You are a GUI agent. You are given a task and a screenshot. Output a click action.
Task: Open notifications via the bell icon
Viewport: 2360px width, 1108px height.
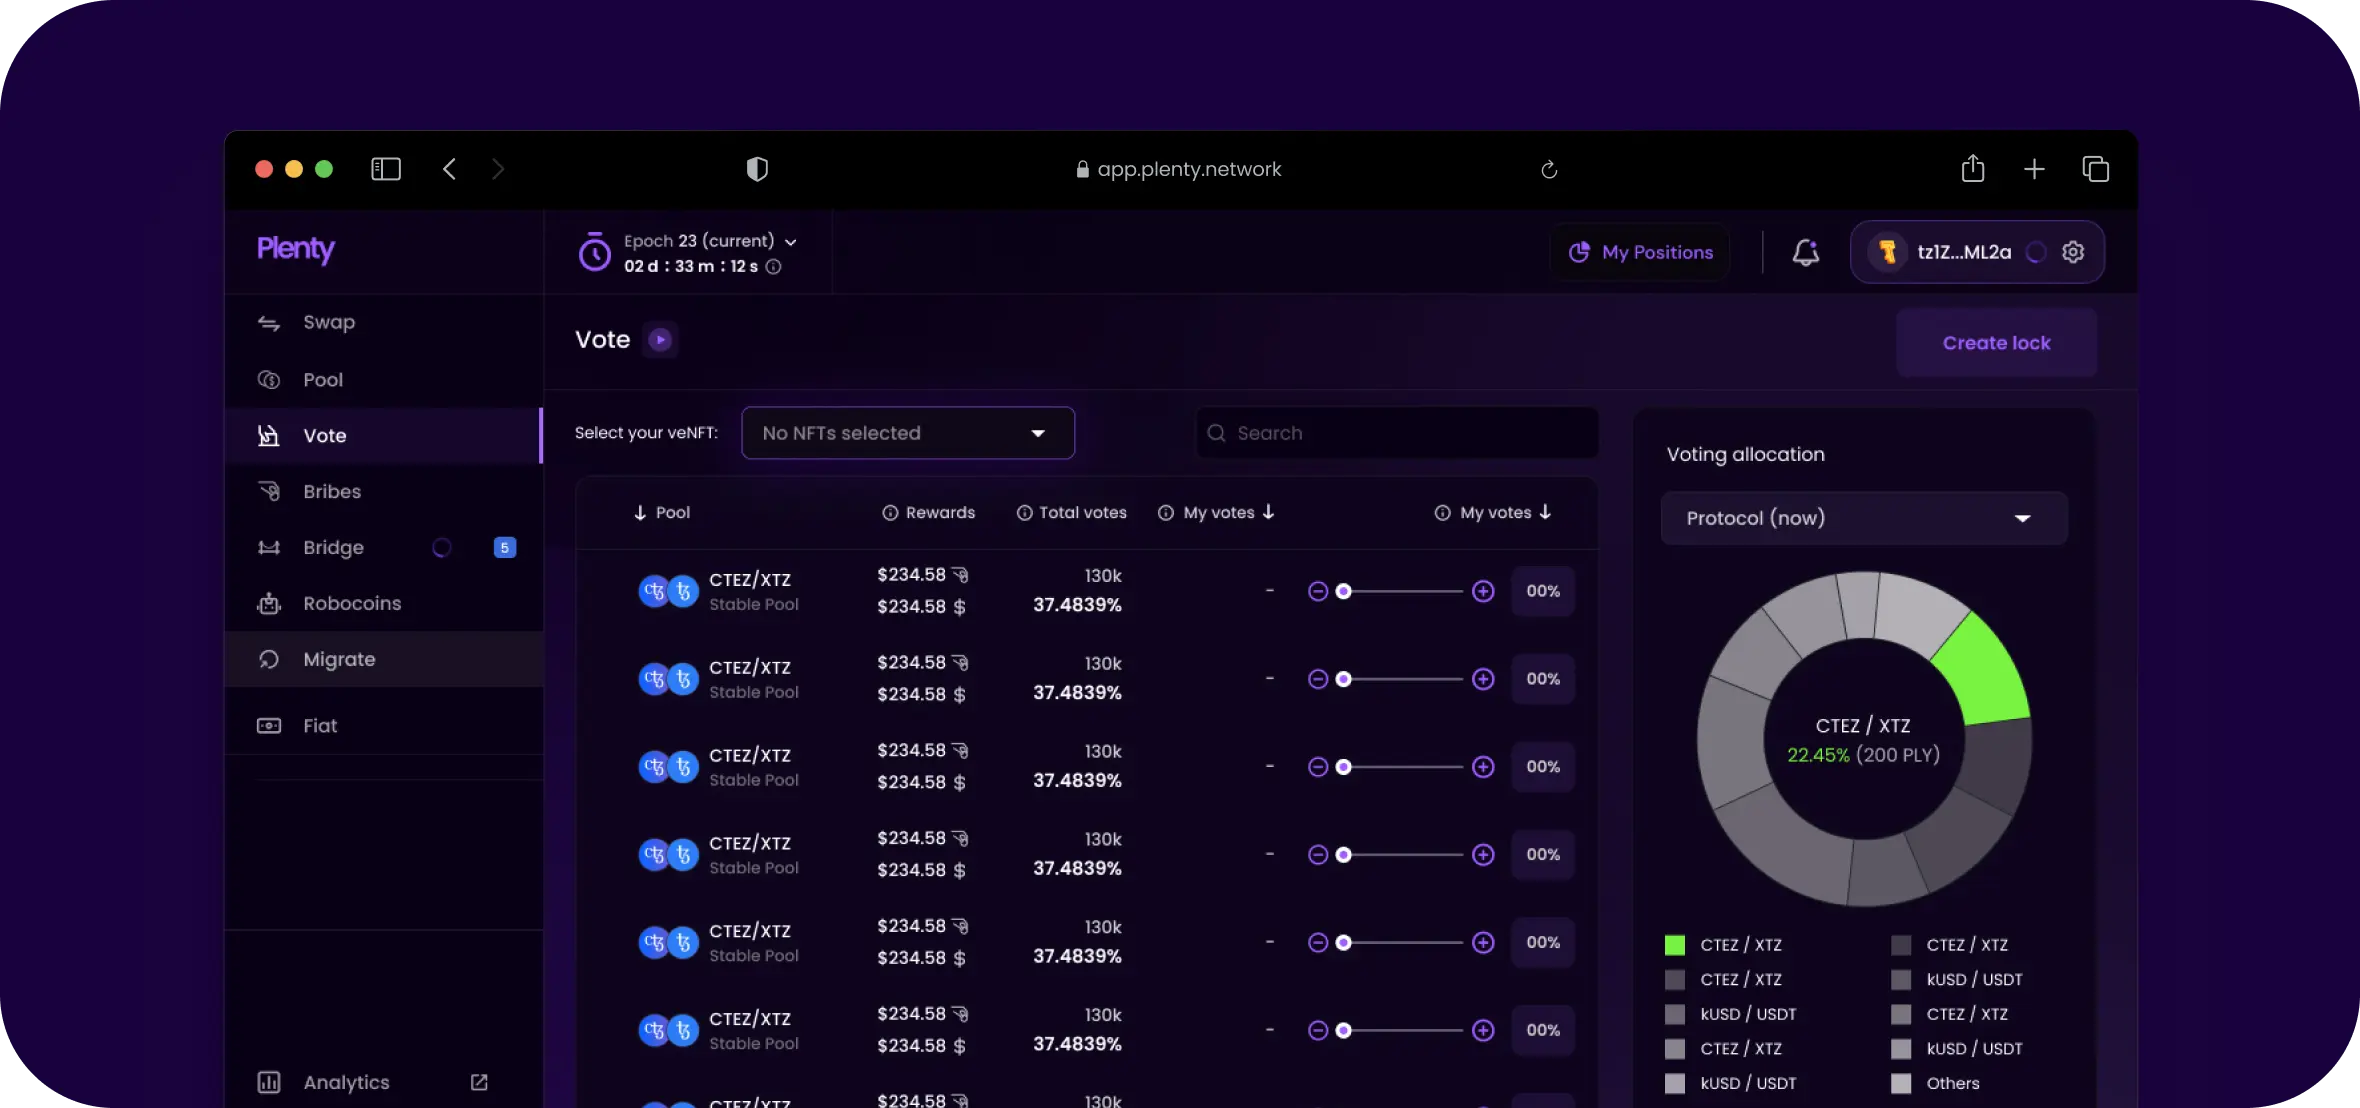point(1805,252)
